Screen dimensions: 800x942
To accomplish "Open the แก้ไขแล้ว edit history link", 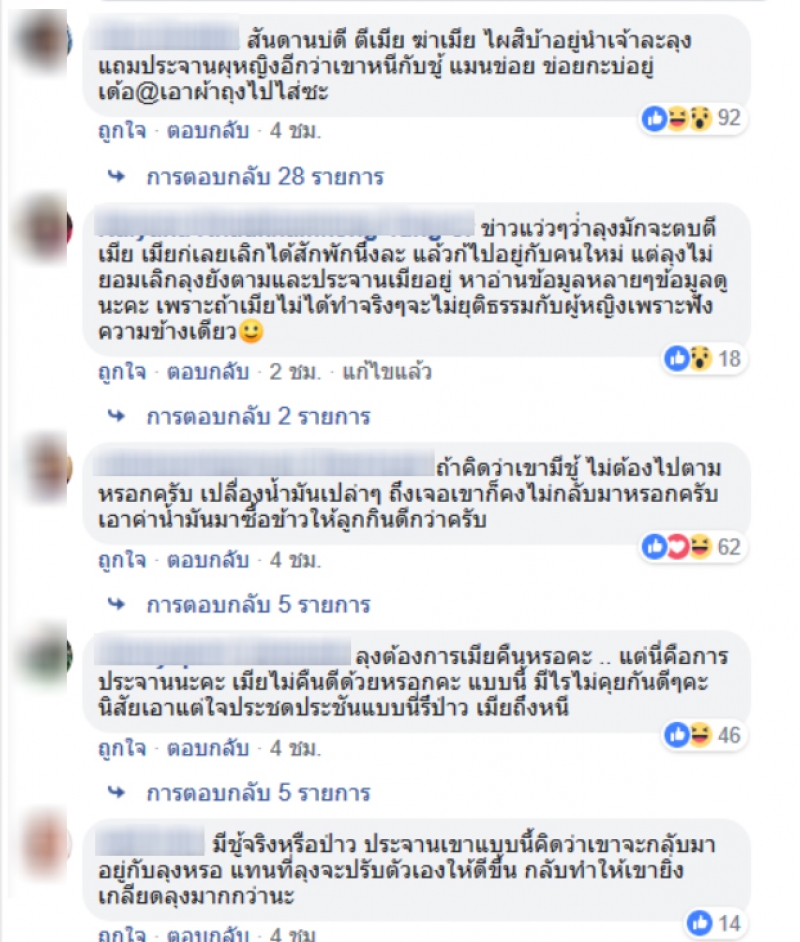I will (x=387, y=371).
